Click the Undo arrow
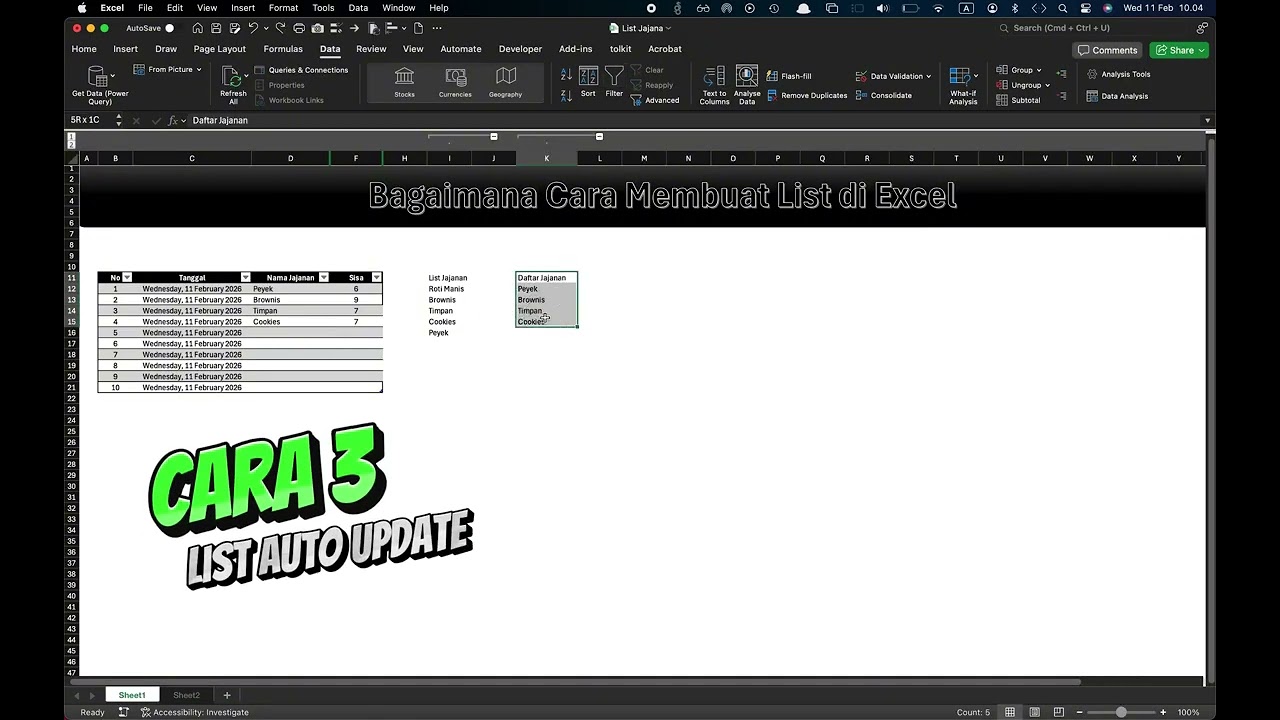1280x720 pixels. pyautogui.click(x=253, y=28)
